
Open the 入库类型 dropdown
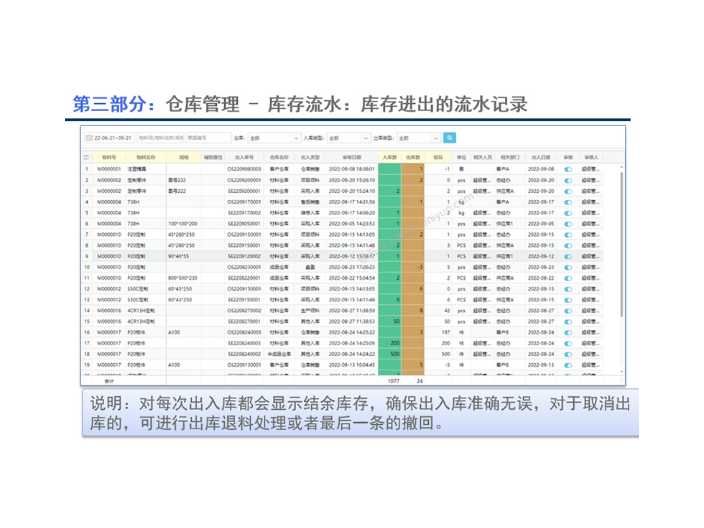[x=349, y=138]
